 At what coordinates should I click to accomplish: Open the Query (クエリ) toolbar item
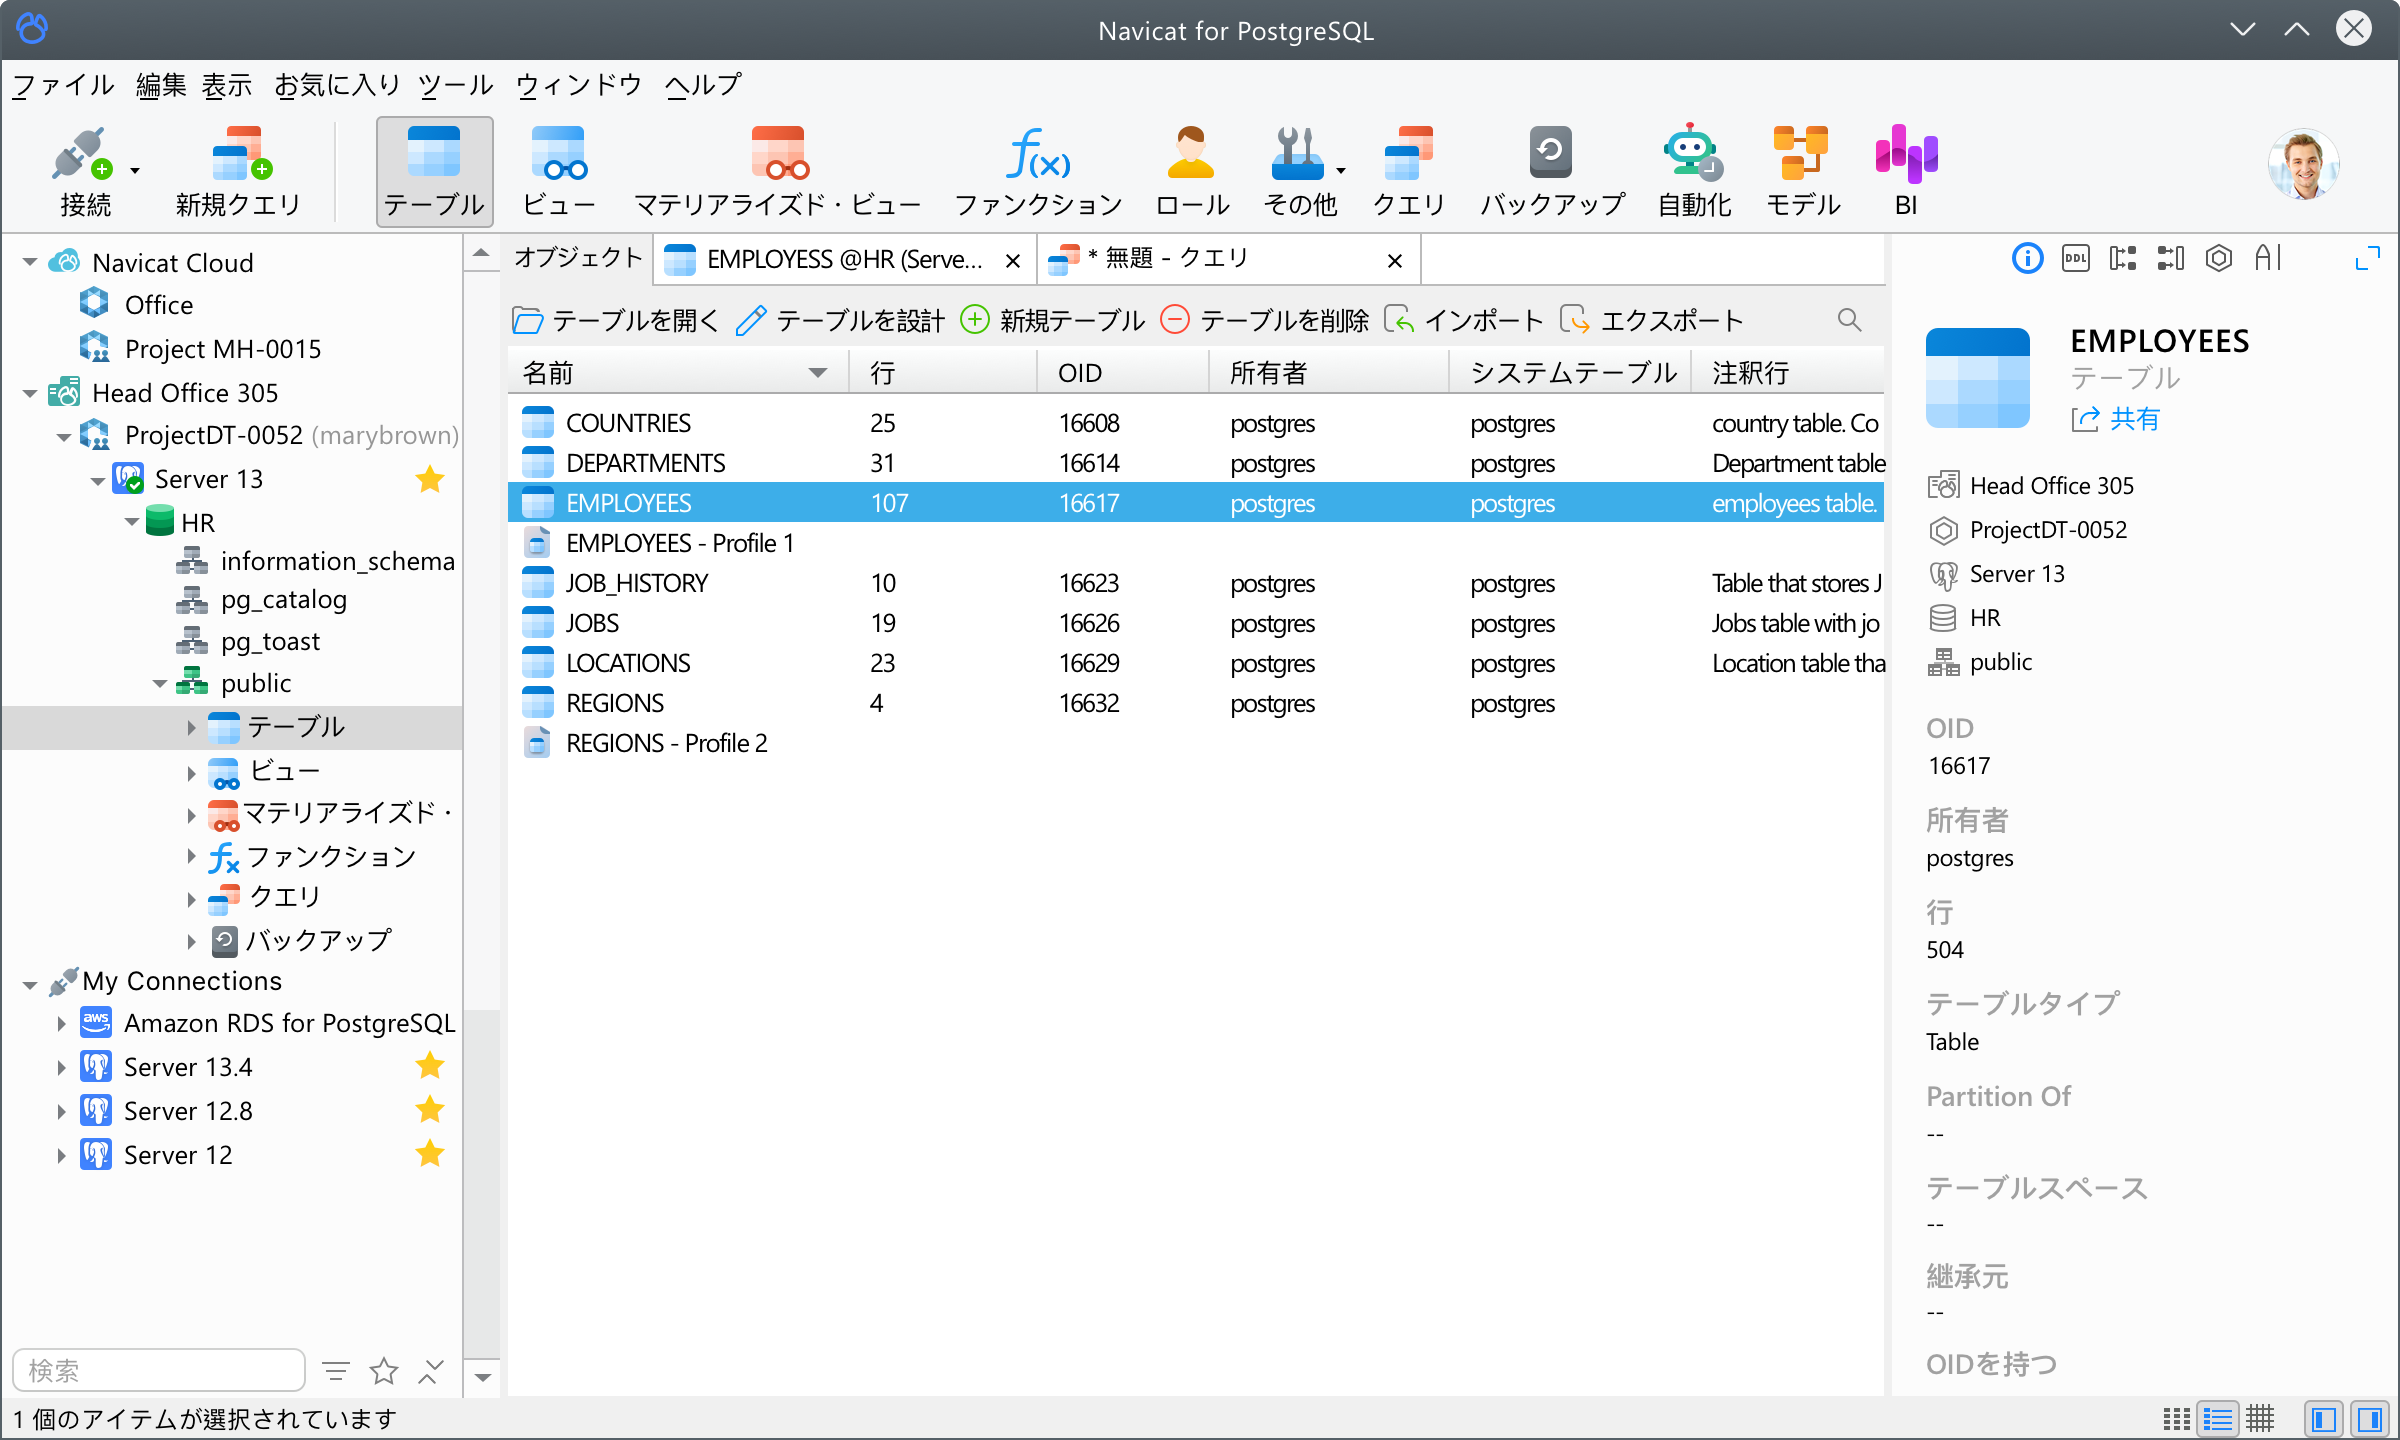point(1408,172)
